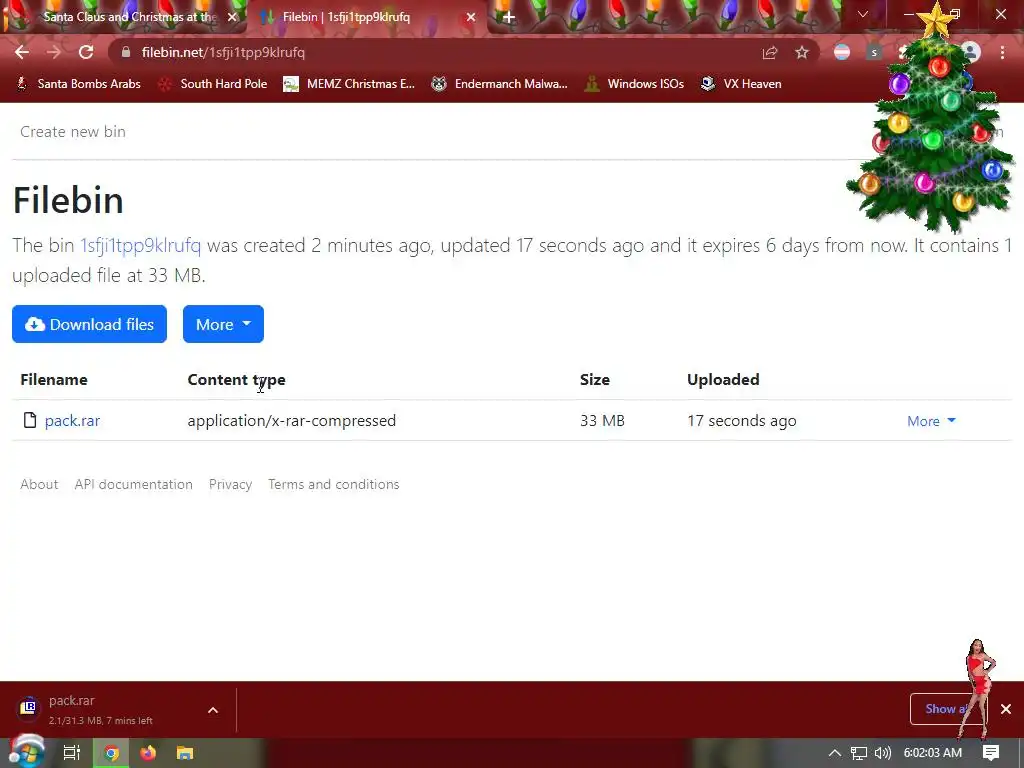Open the VX Heaven bookmark
Image resolution: width=1024 pixels, height=768 pixels.
[741, 84]
